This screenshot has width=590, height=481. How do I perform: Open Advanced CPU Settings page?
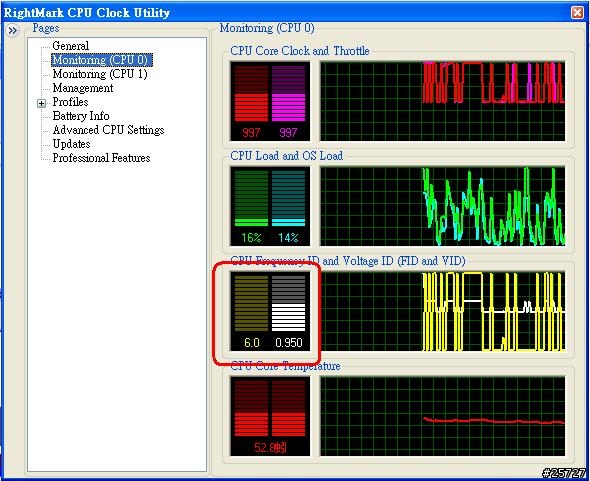click(x=108, y=130)
